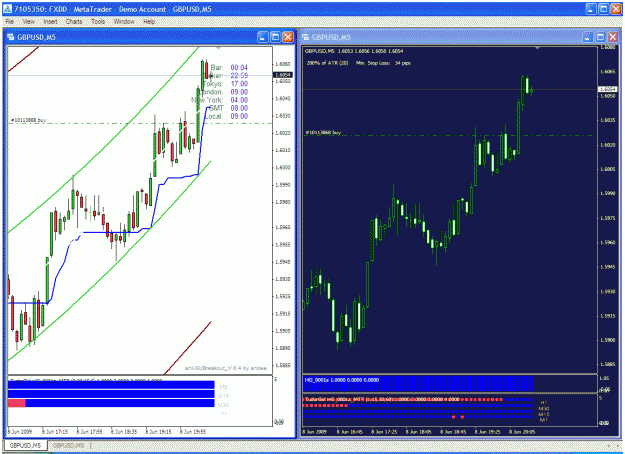Viewport: 625px width, 454px height.
Task: Click the chart icon in left GBPUSD,M5 window title
Action: (x=11, y=37)
